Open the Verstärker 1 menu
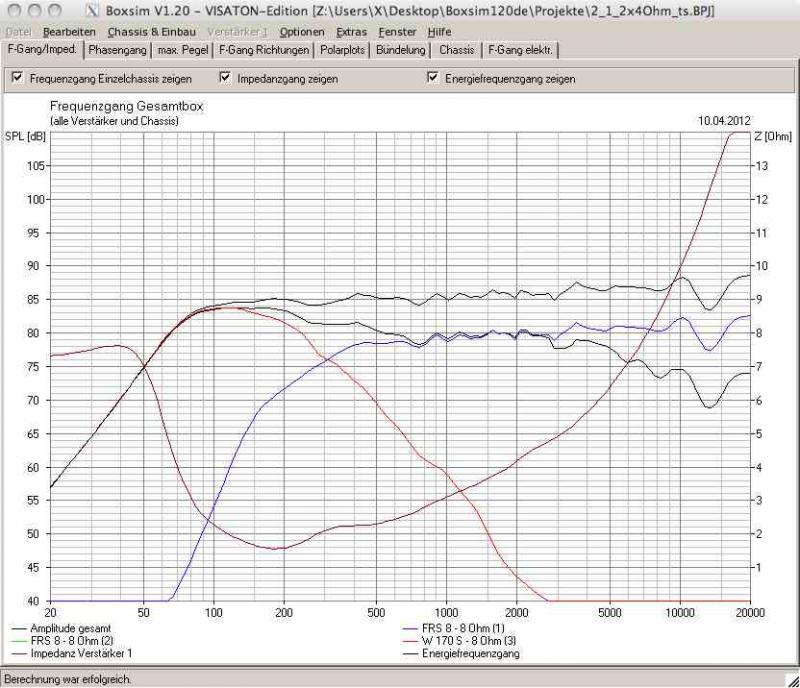Screen dimensions: 800x688 coord(237,32)
